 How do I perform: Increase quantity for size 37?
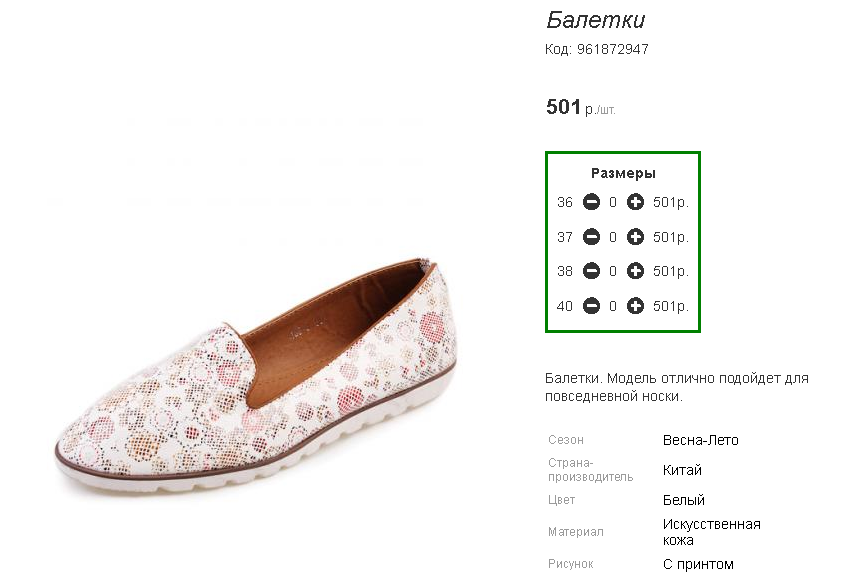tap(635, 238)
